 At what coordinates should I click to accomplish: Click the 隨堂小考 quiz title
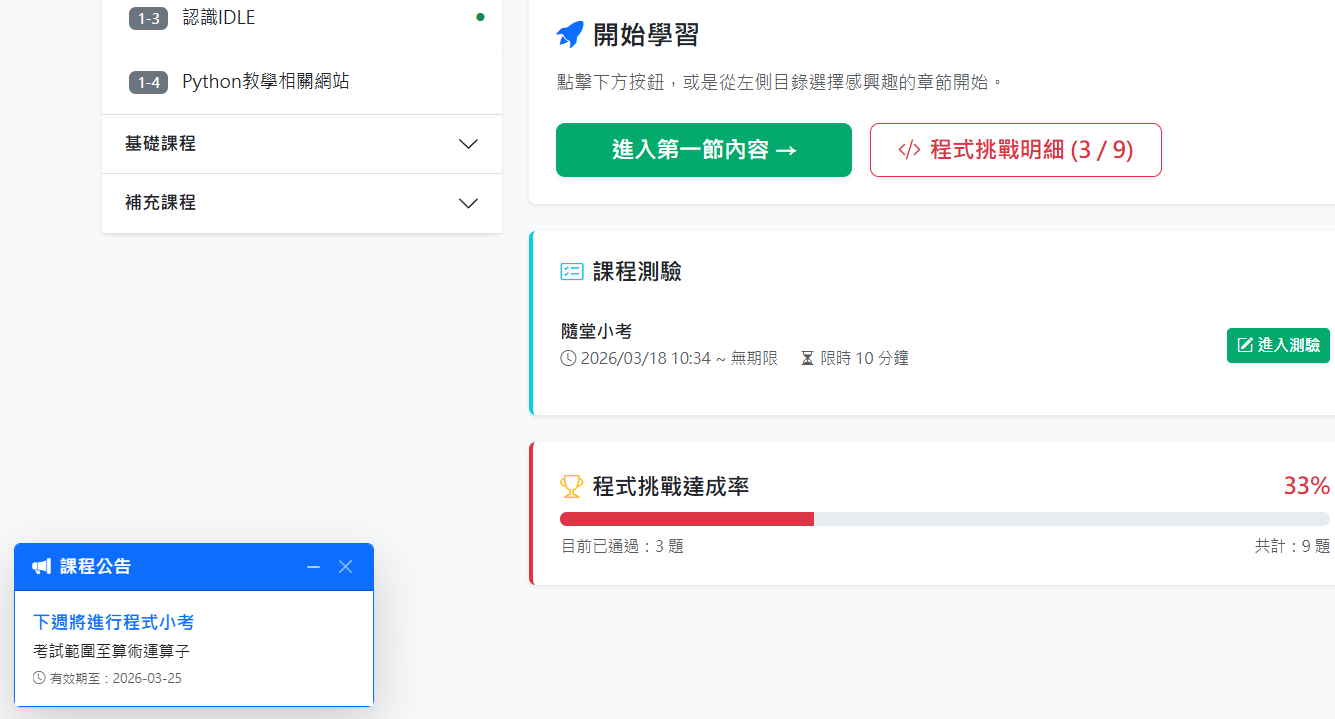596,332
